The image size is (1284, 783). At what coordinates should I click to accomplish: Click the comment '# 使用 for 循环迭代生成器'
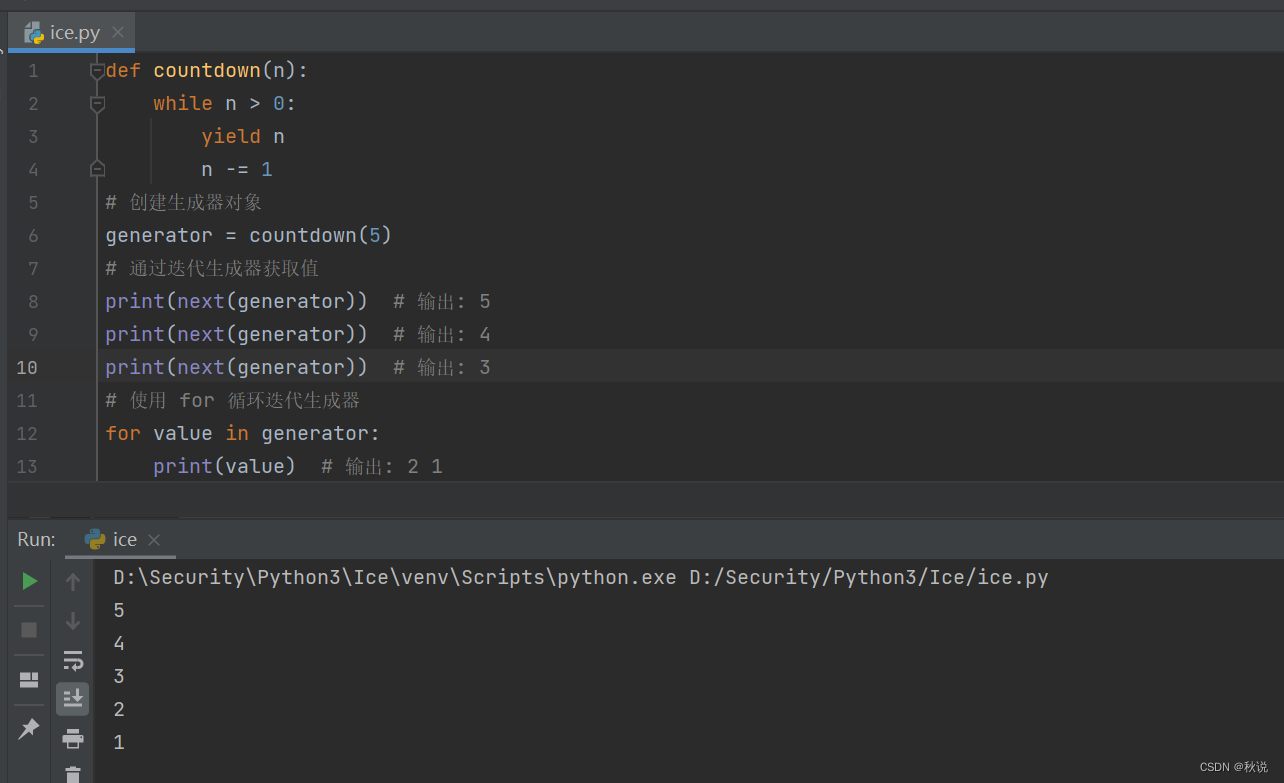tap(232, 400)
